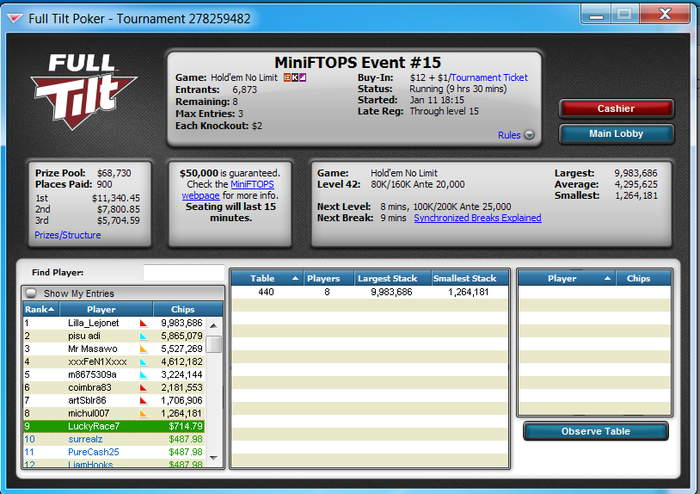This screenshot has width=700, height=494.
Task: Toggle the Show My Entries radio button
Action: point(31,293)
